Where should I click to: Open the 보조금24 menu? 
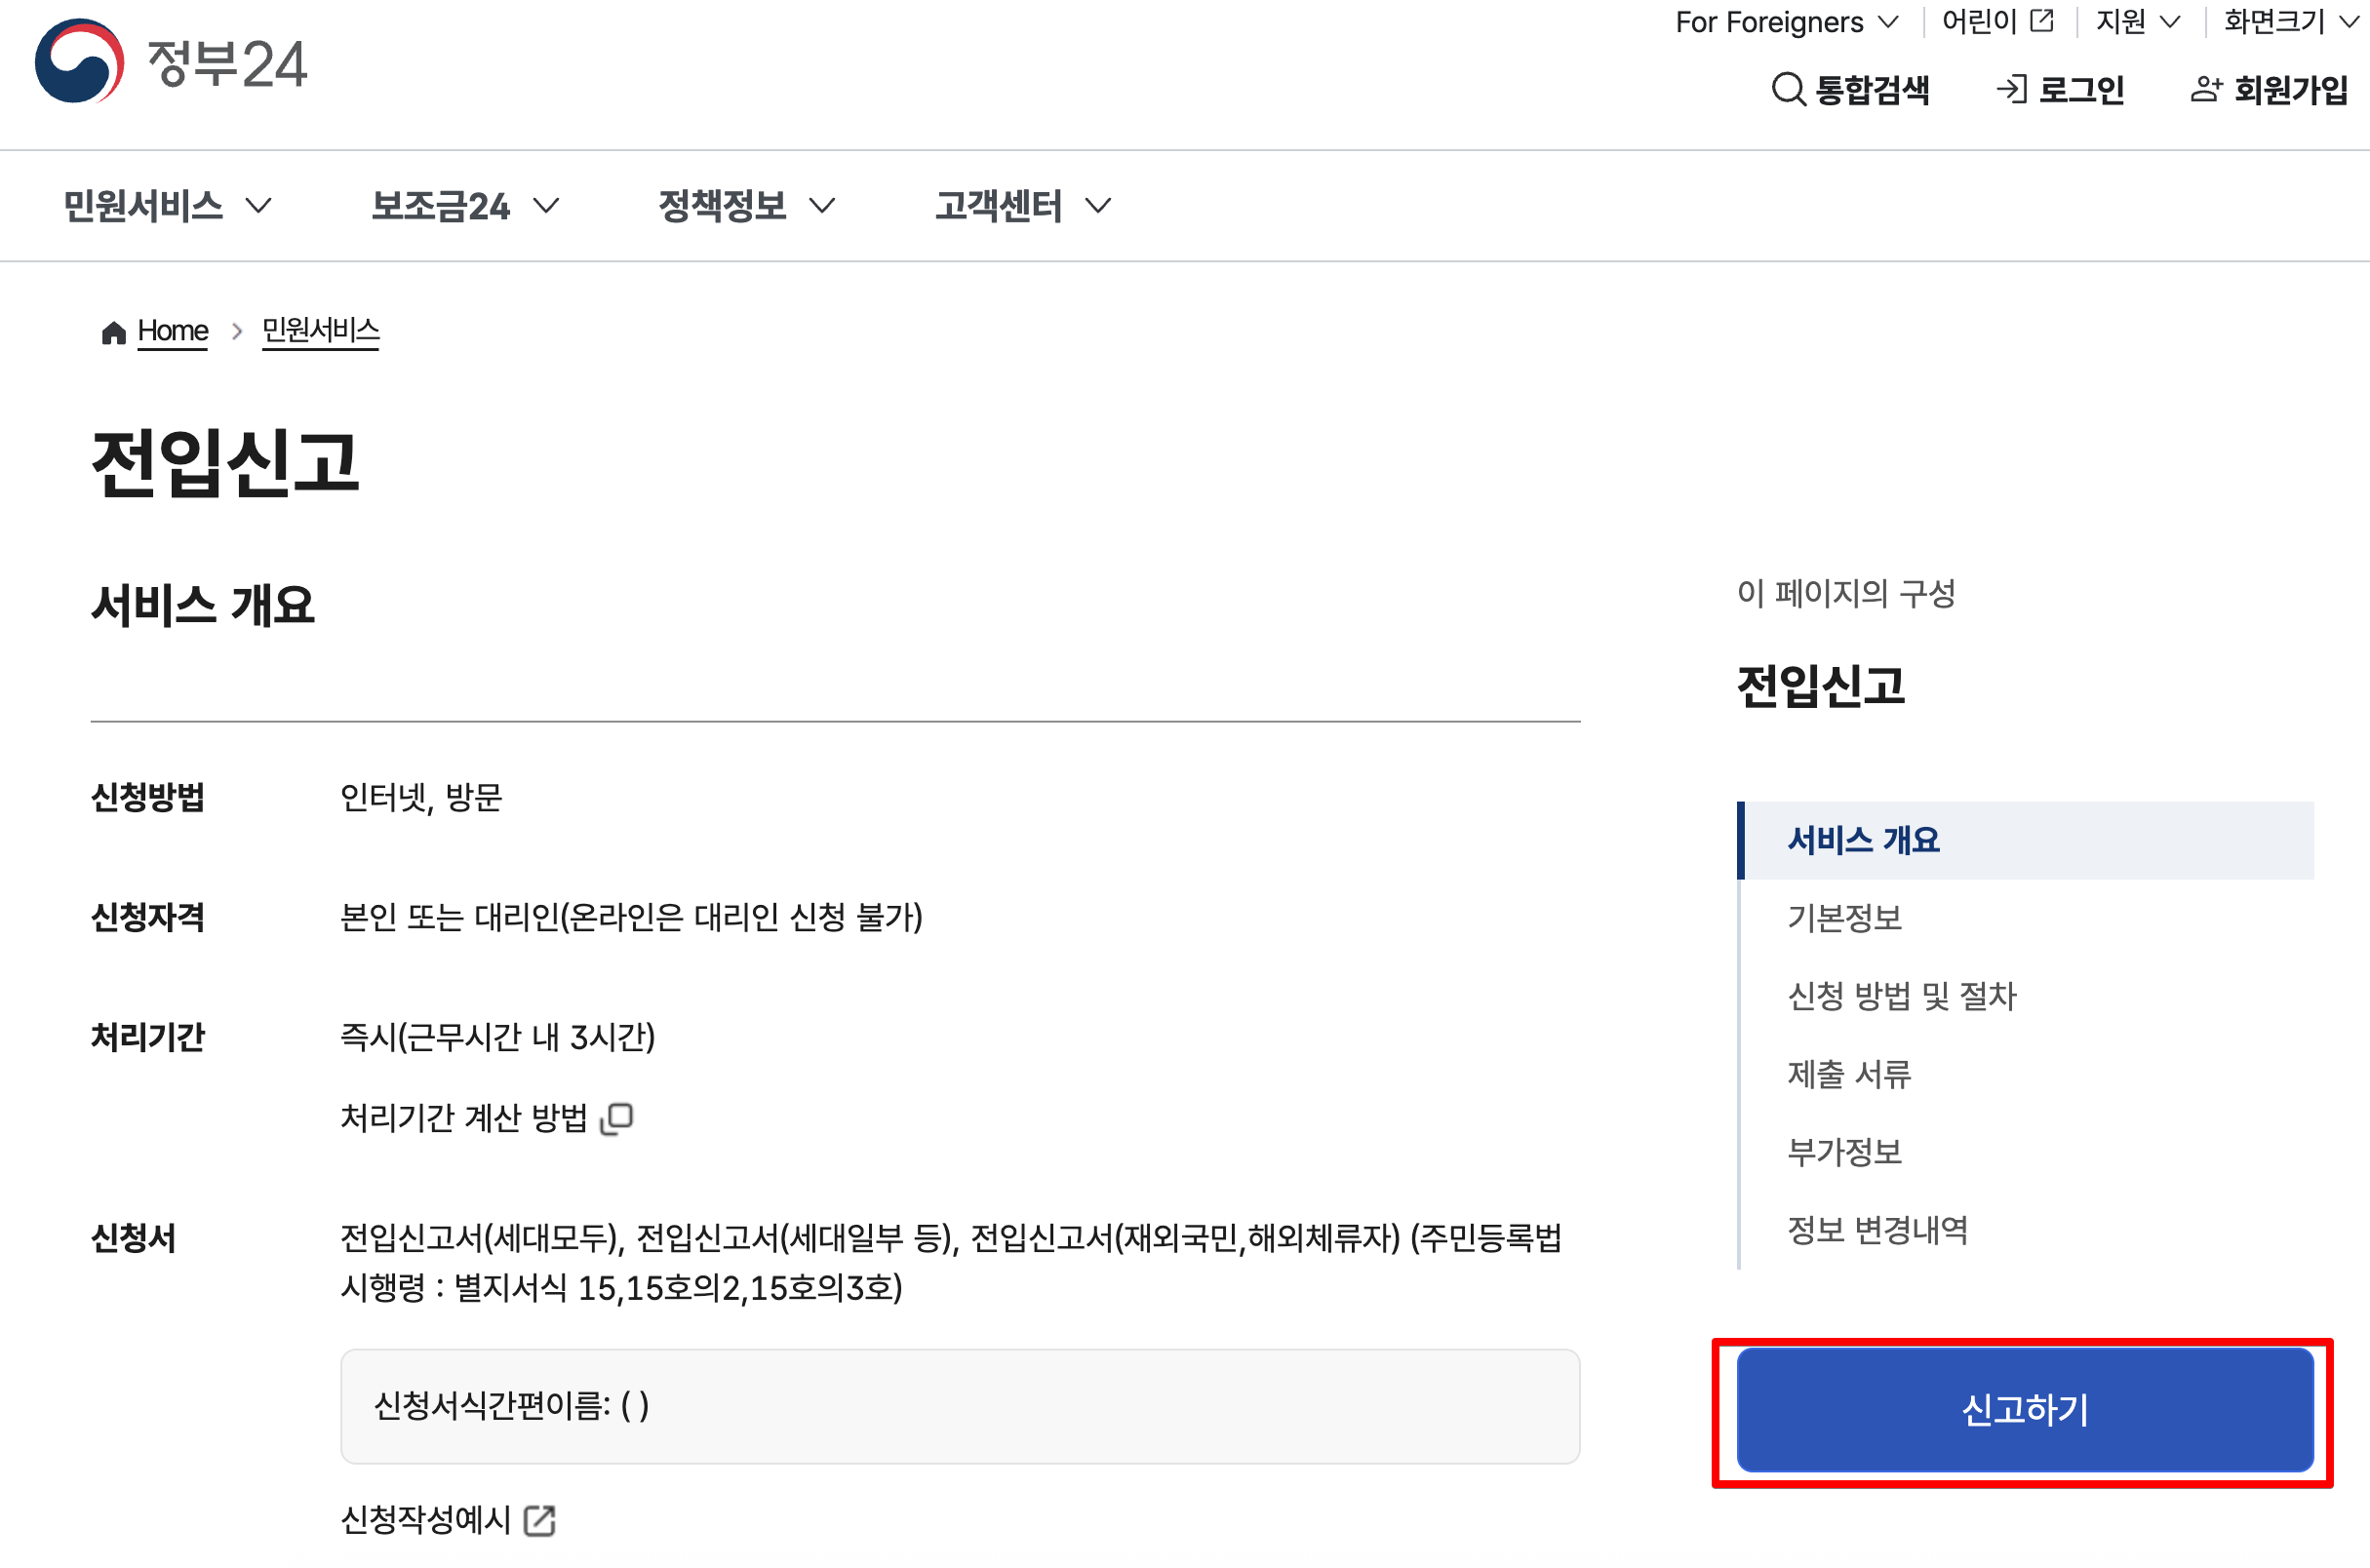(x=462, y=206)
